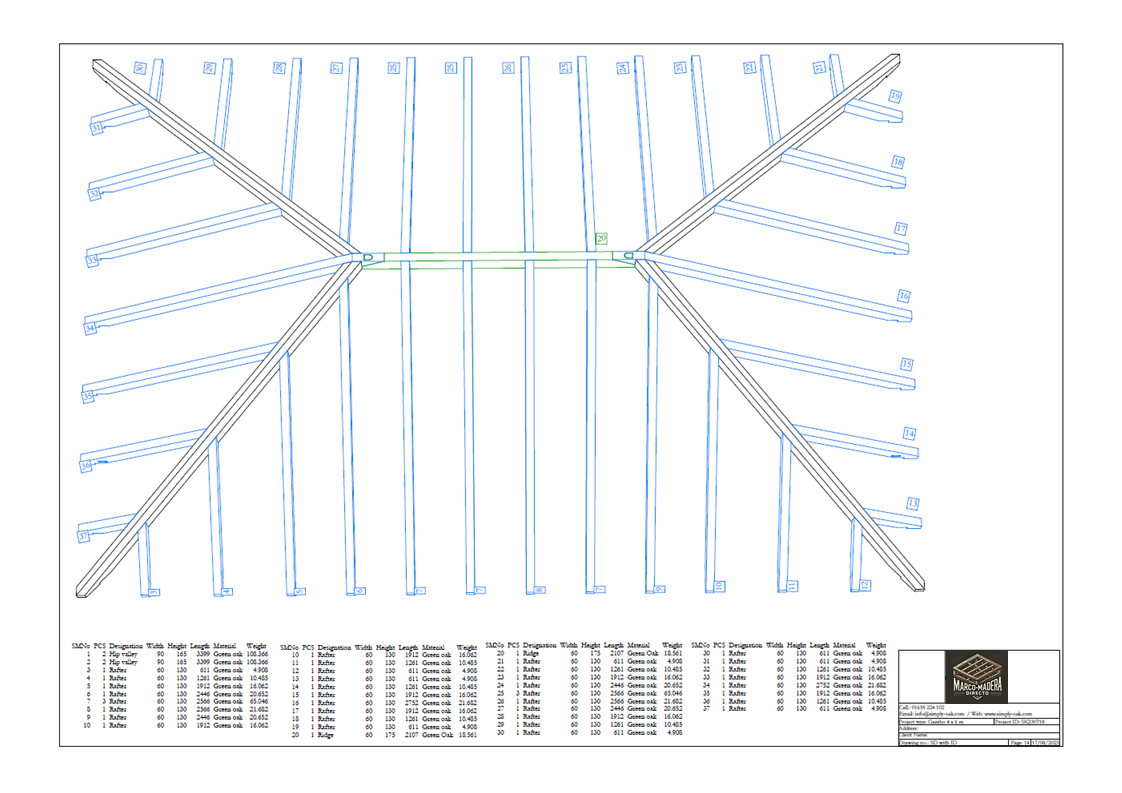Click 'Hip valley' in table row 2
Viewport: 1122px width, 793px height.
(x=123, y=662)
